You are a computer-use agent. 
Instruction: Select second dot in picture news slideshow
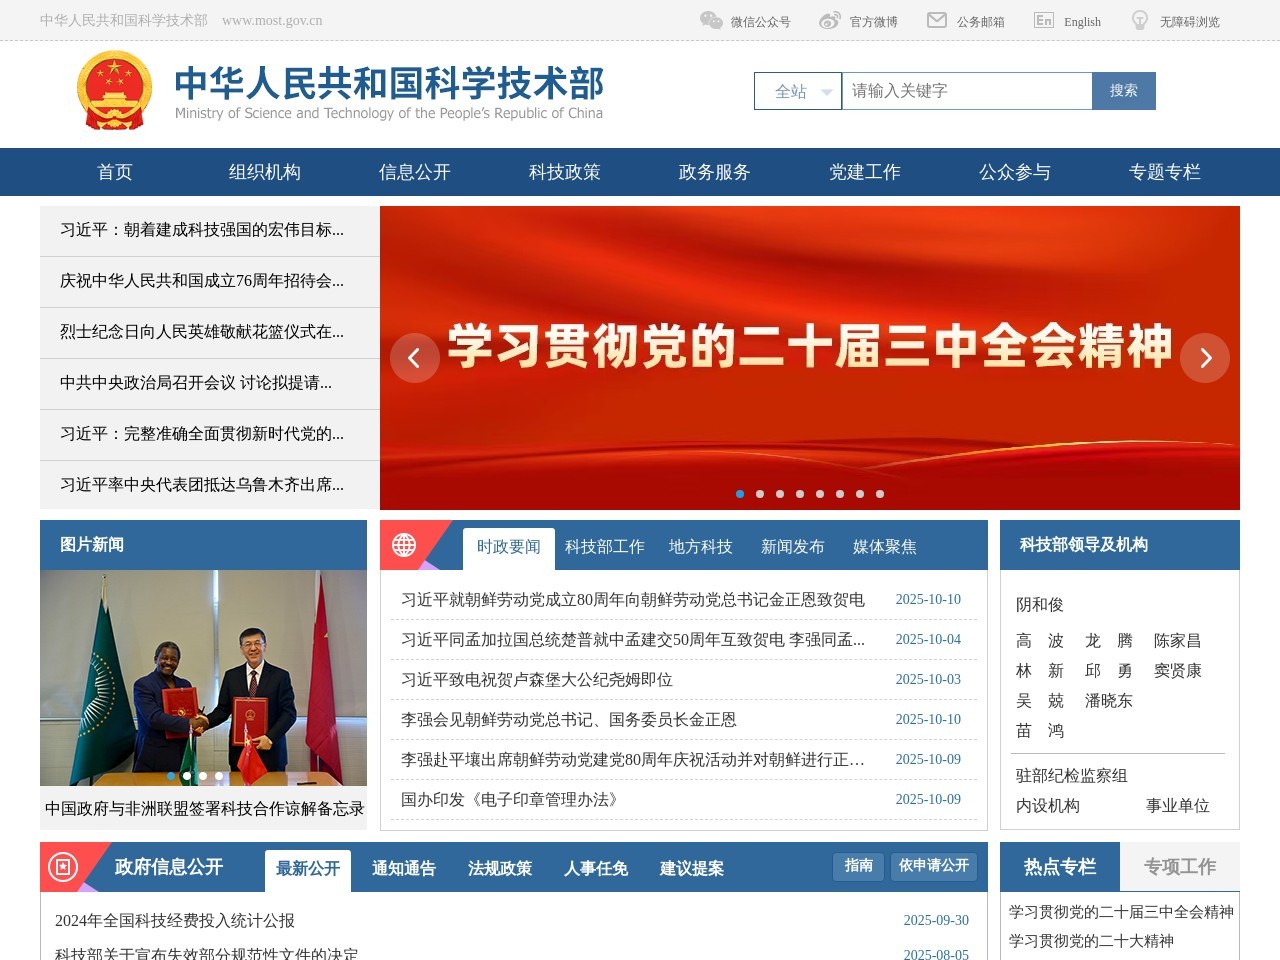click(x=187, y=776)
